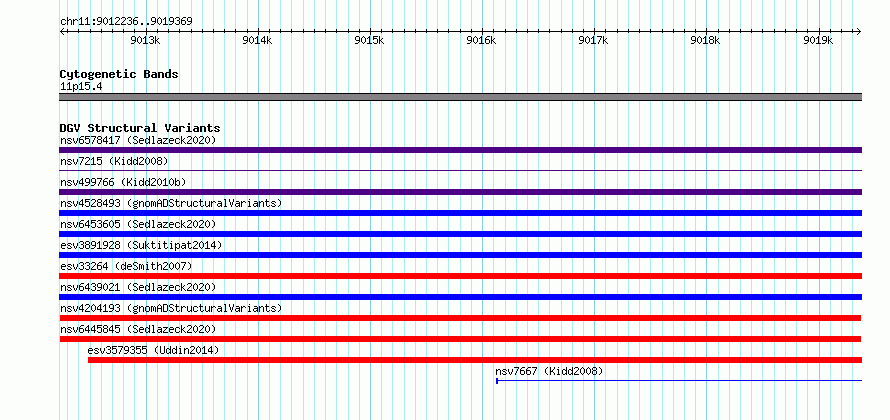Click the 9017k ruler tick label
890x420 pixels.
pos(594,40)
